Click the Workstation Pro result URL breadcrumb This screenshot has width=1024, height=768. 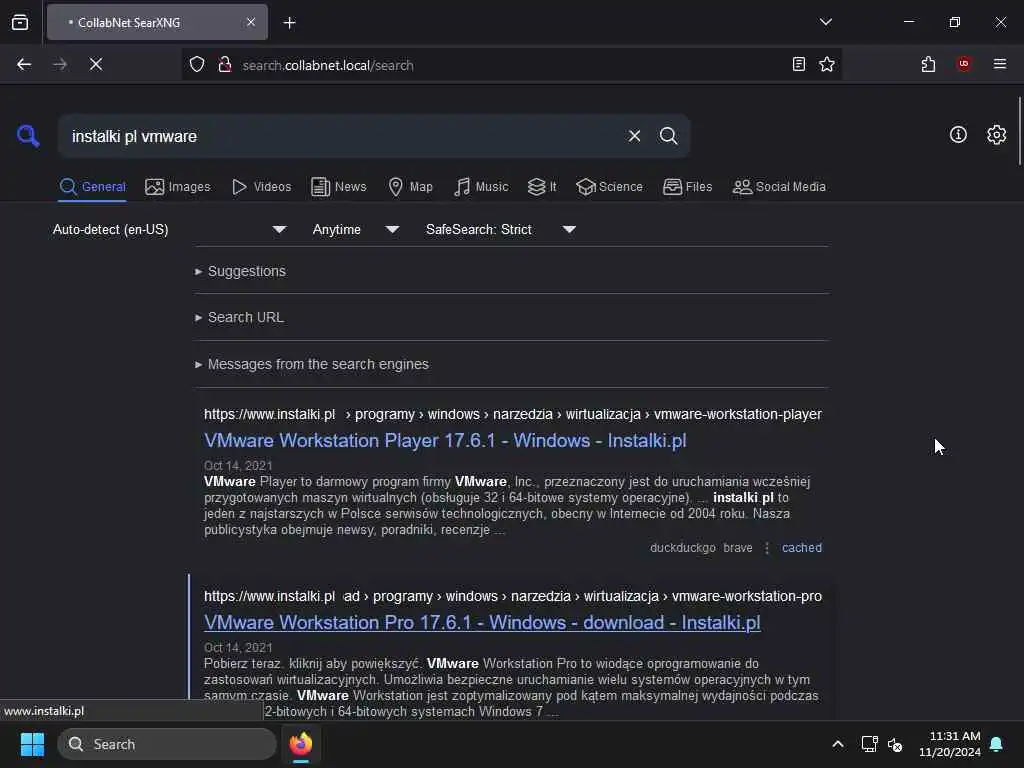click(x=512, y=596)
